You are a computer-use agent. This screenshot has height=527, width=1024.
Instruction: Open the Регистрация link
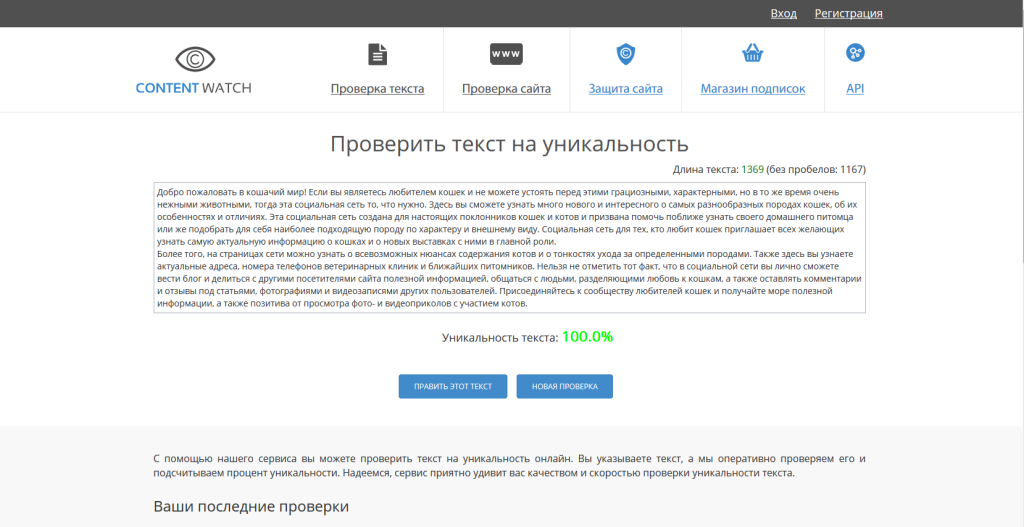848,13
